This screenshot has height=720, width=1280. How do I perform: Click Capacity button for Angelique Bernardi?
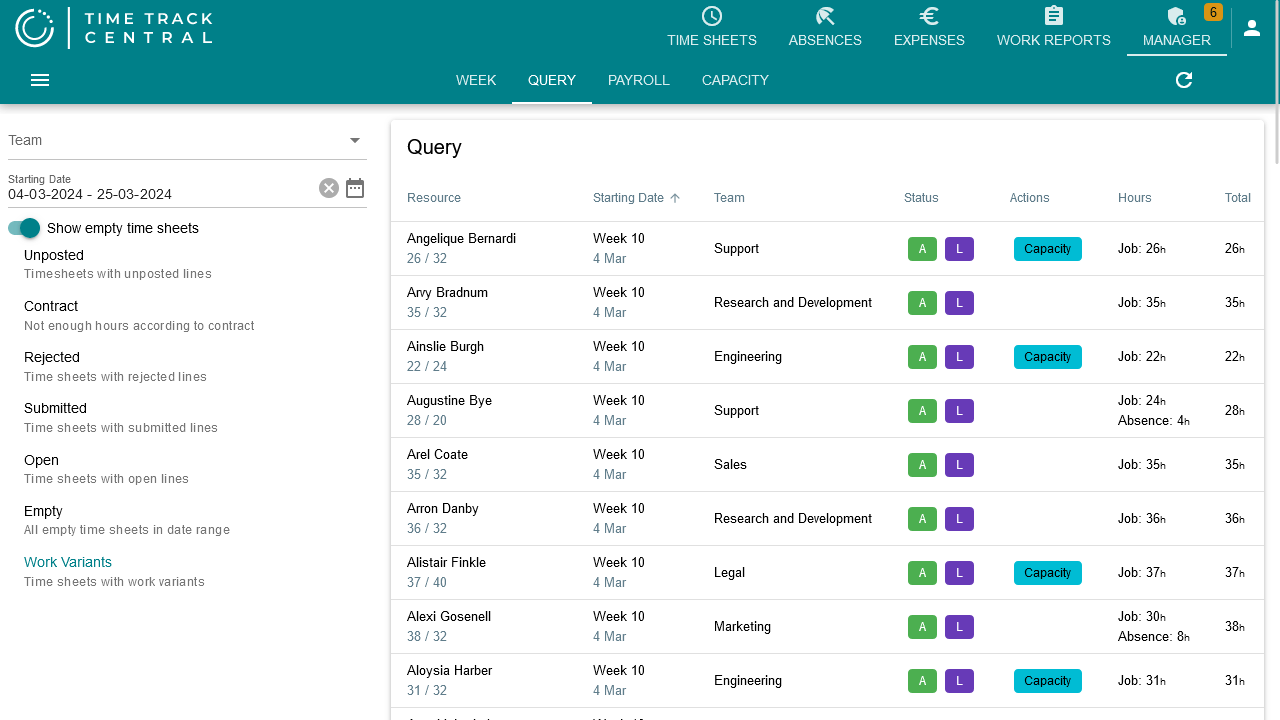(x=1048, y=249)
